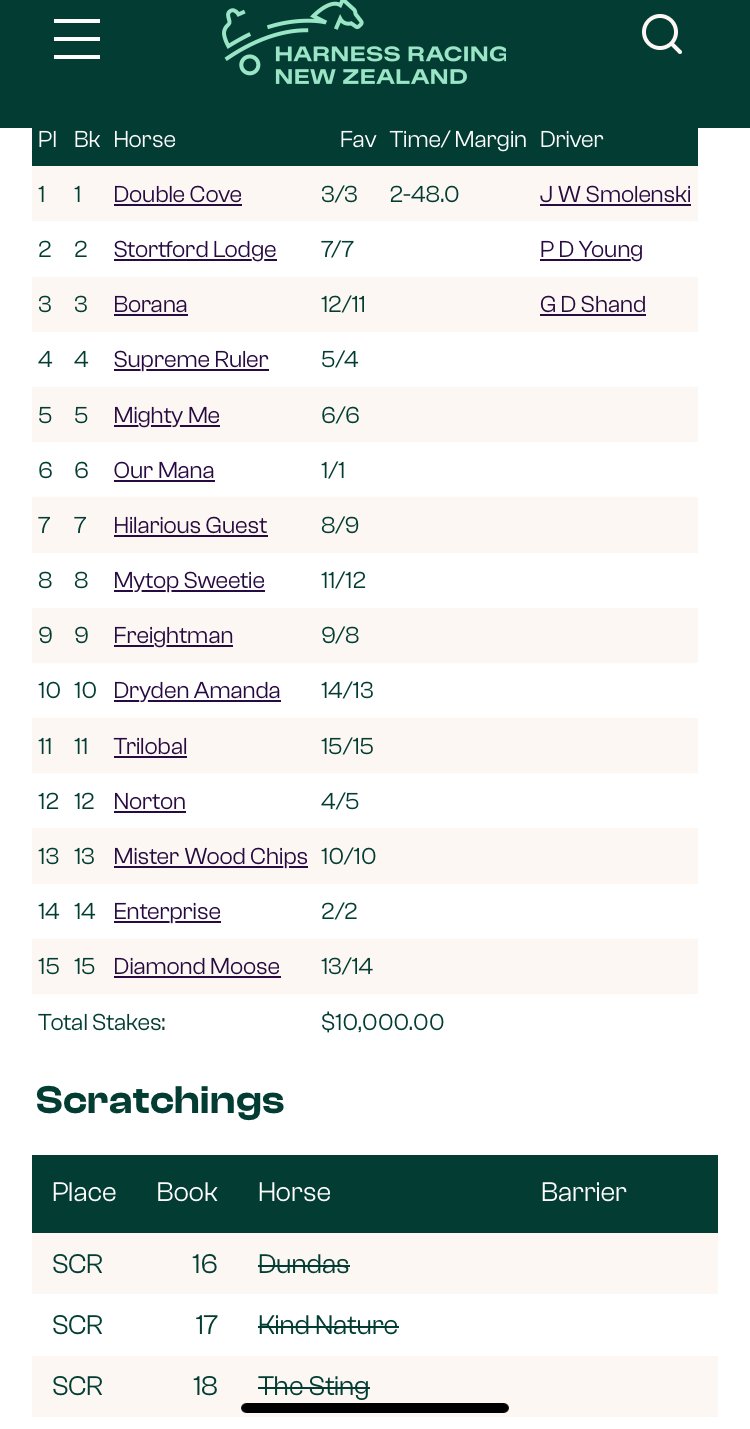View Borana horse details
The image size is (750, 1429).
tap(151, 304)
